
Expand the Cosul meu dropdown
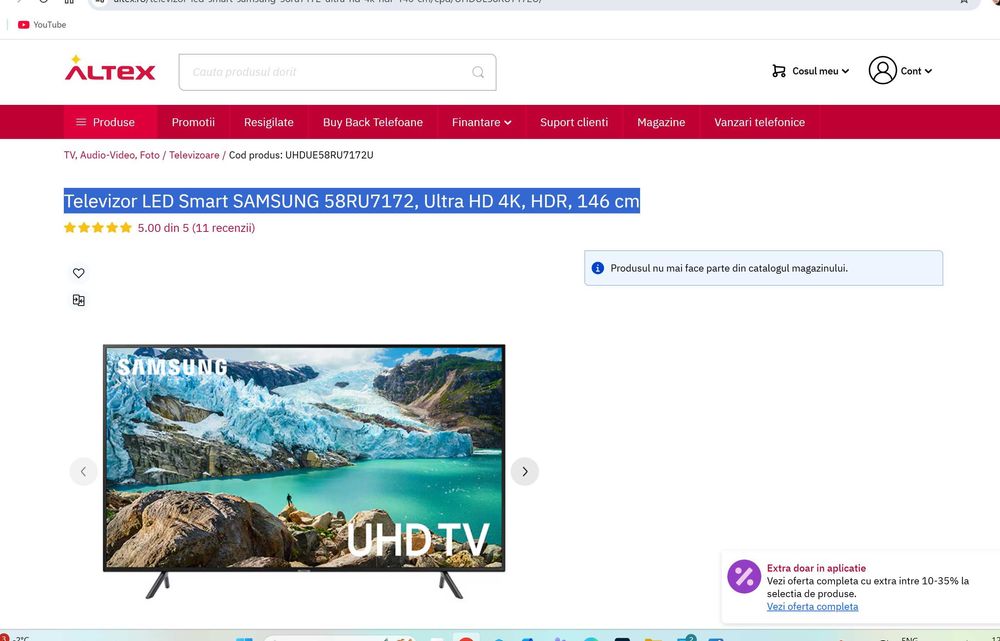coord(820,71)
